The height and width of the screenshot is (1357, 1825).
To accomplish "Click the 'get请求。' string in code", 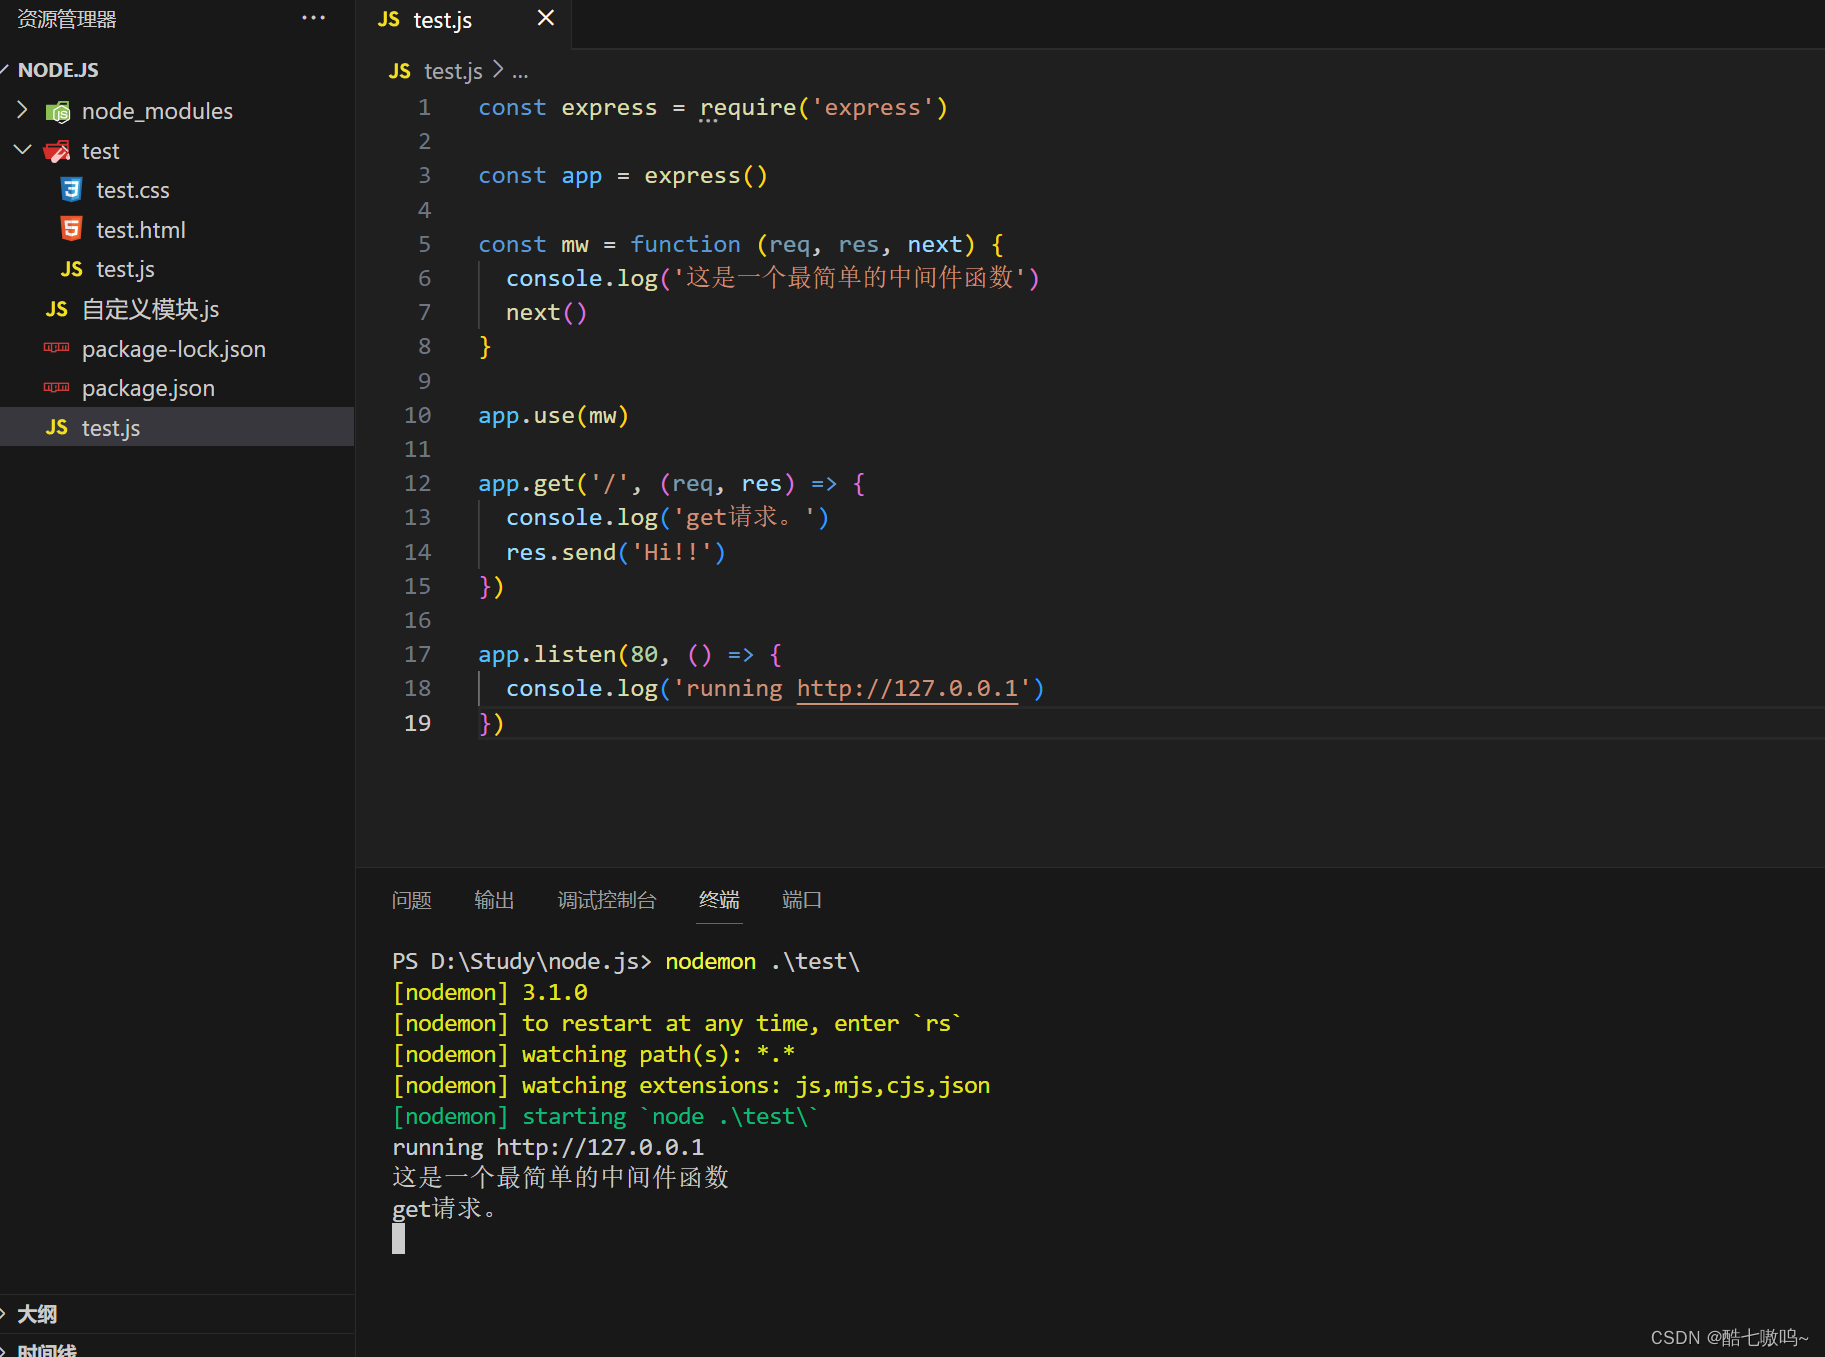I will (x=746, y=518).
